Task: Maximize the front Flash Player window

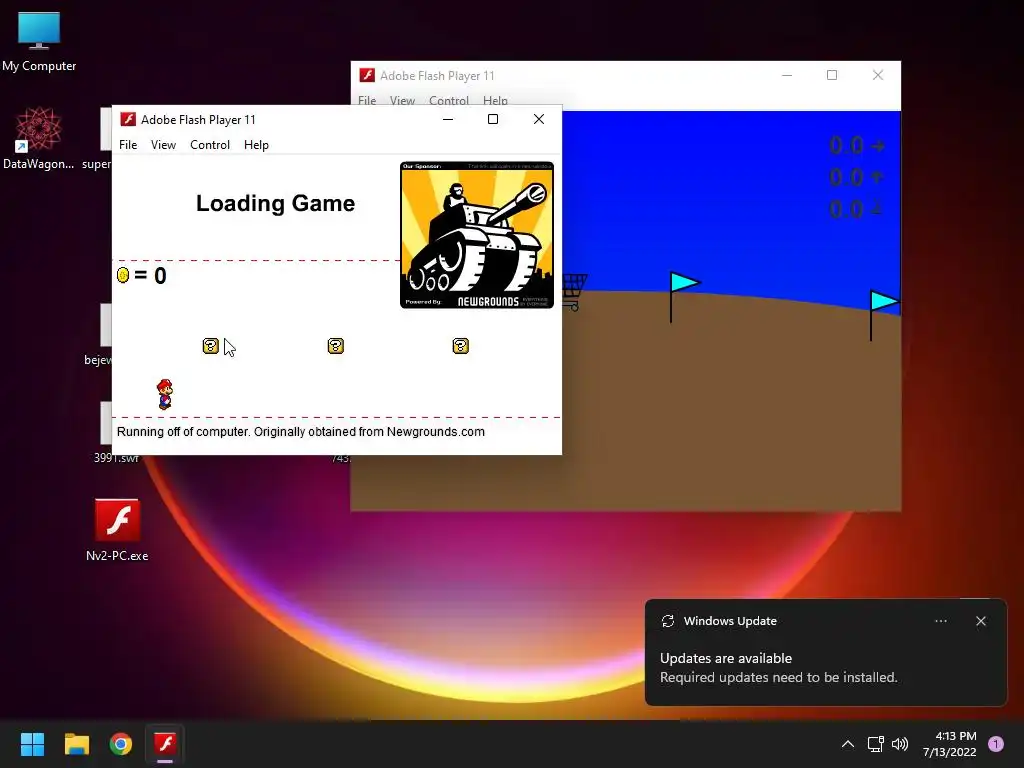Action: point(493,119)
